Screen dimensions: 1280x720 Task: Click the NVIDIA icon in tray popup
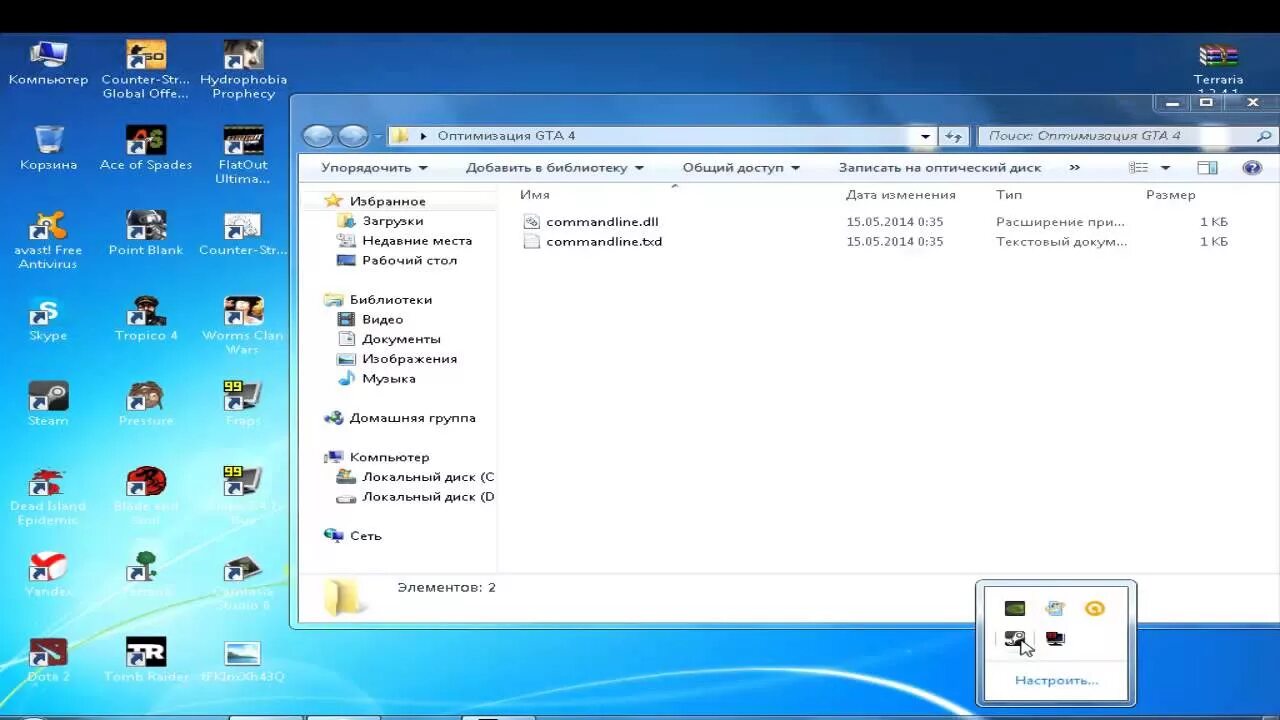point(1015,608)
